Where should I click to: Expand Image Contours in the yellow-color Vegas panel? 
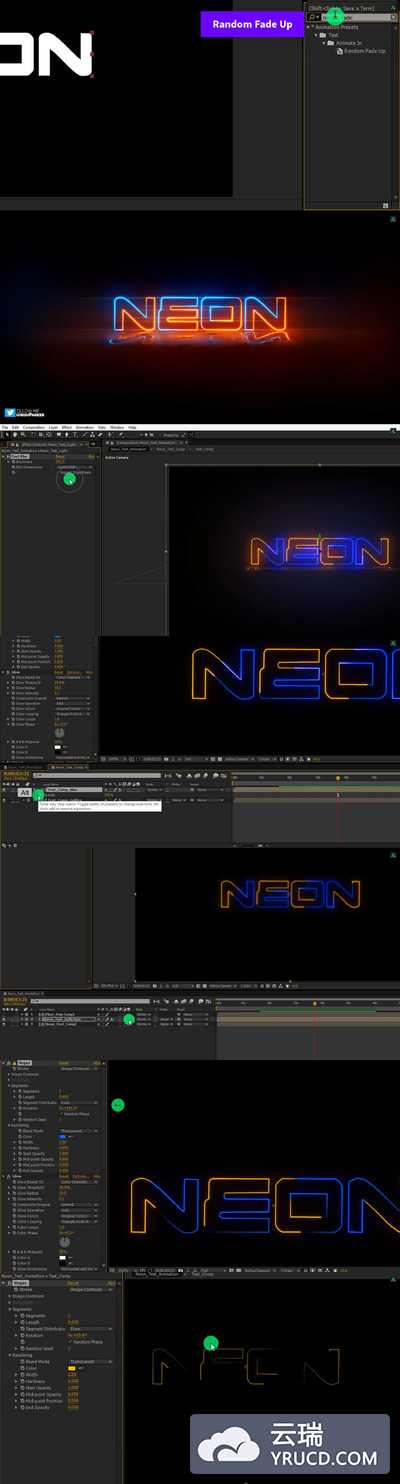[10, 1296]
